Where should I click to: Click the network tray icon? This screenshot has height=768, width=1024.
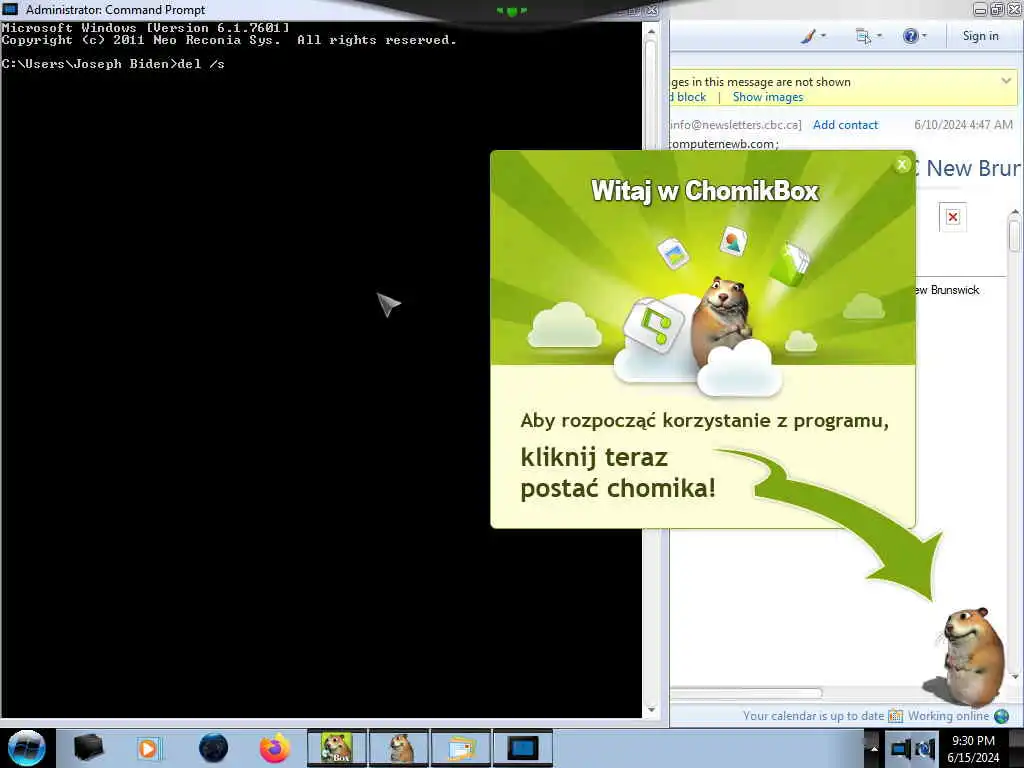[x=901, y=749]
